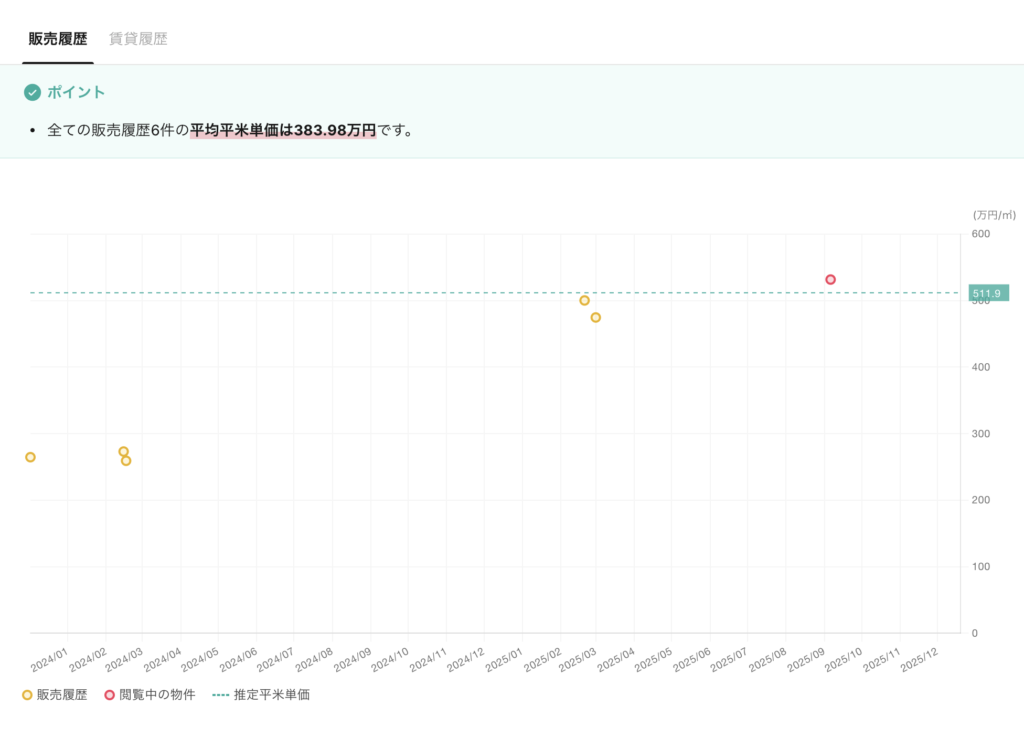Click the green checkmark icon beside ポイント
The width and height of the screenshot is (1024, 737).
[32, 92]
